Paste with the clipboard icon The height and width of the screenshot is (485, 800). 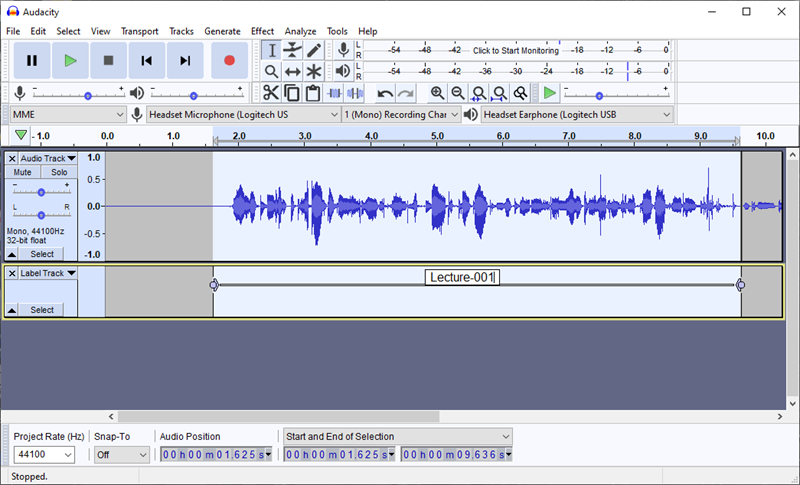click(x=313, y=93)
